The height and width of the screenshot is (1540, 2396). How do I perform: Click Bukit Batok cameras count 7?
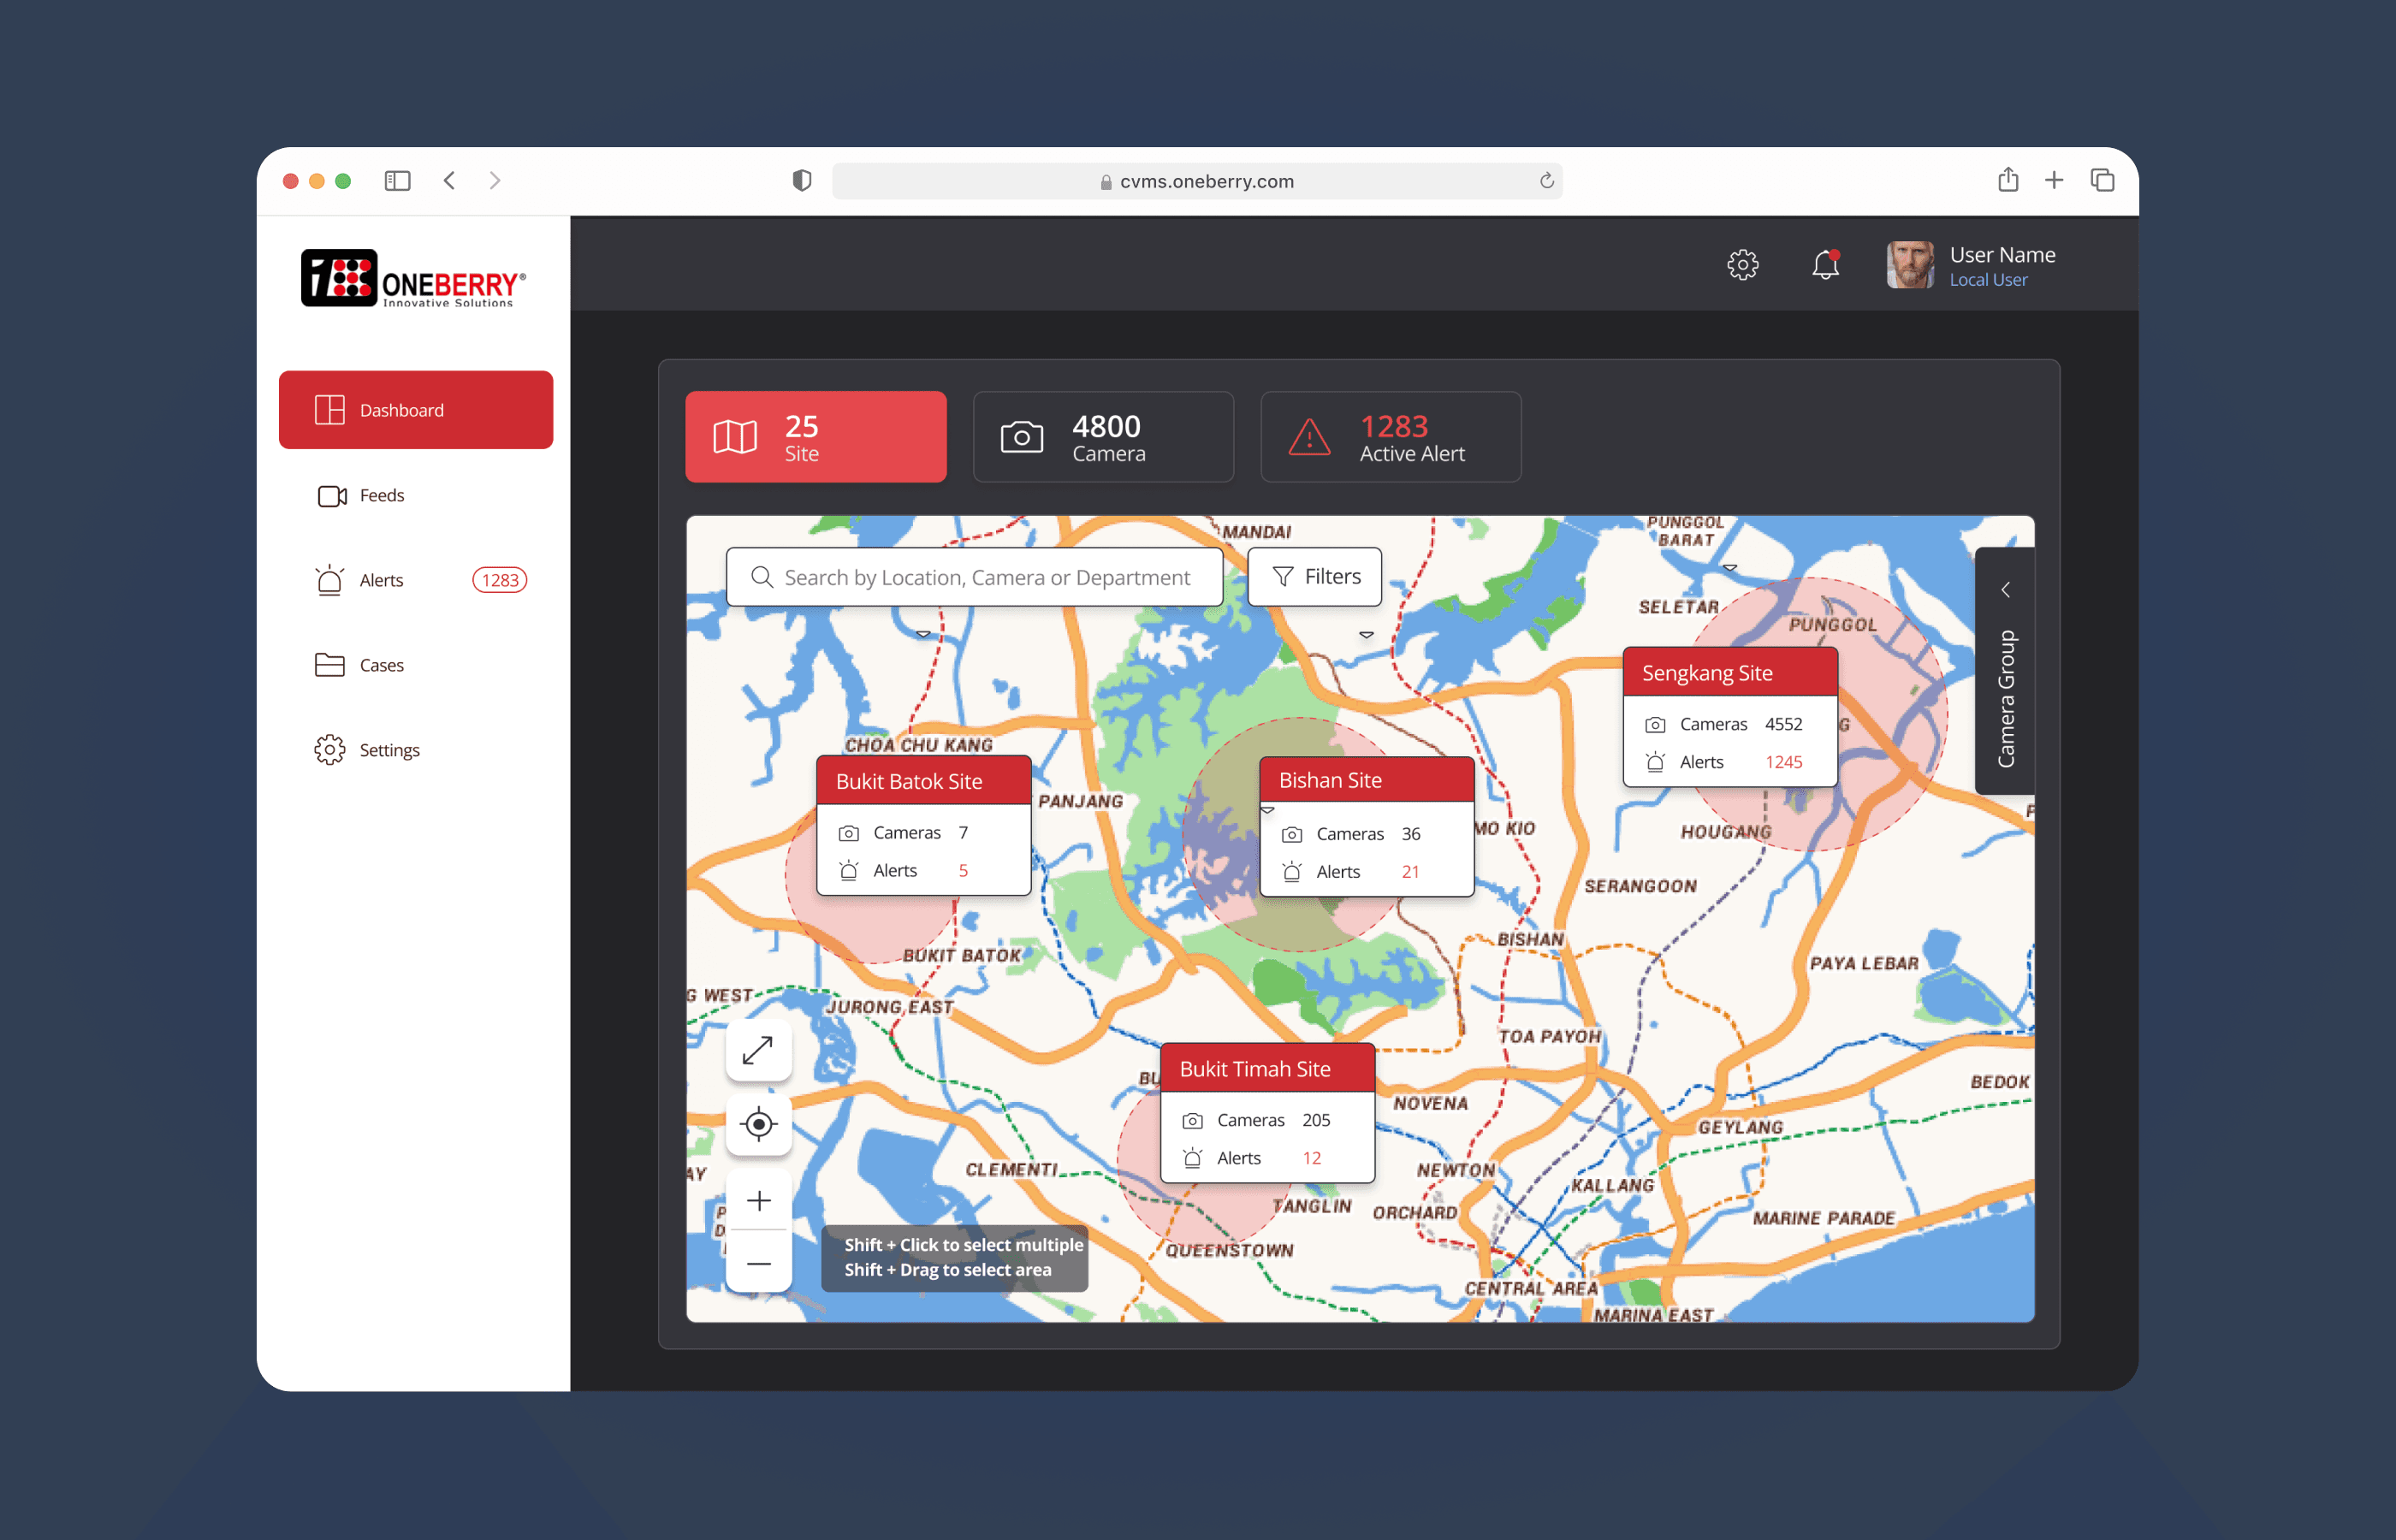(963, 832)
